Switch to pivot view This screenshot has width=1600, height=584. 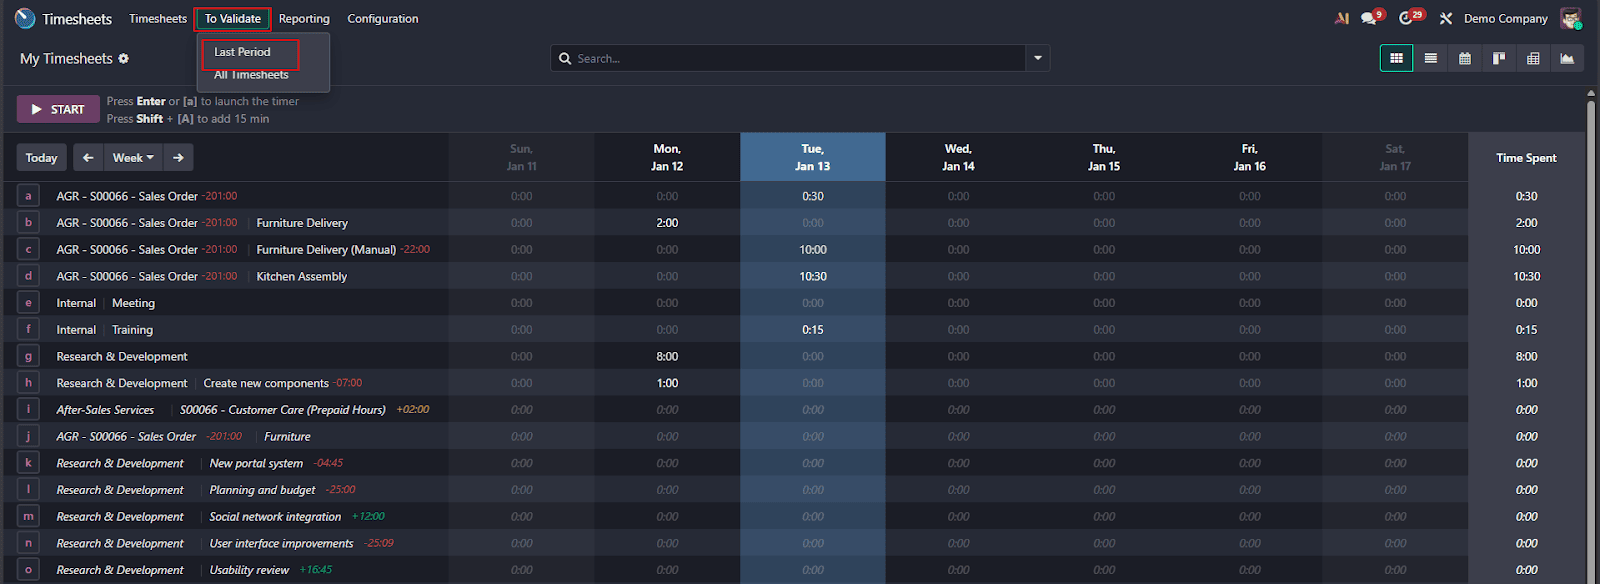(x=1533, y=58)
